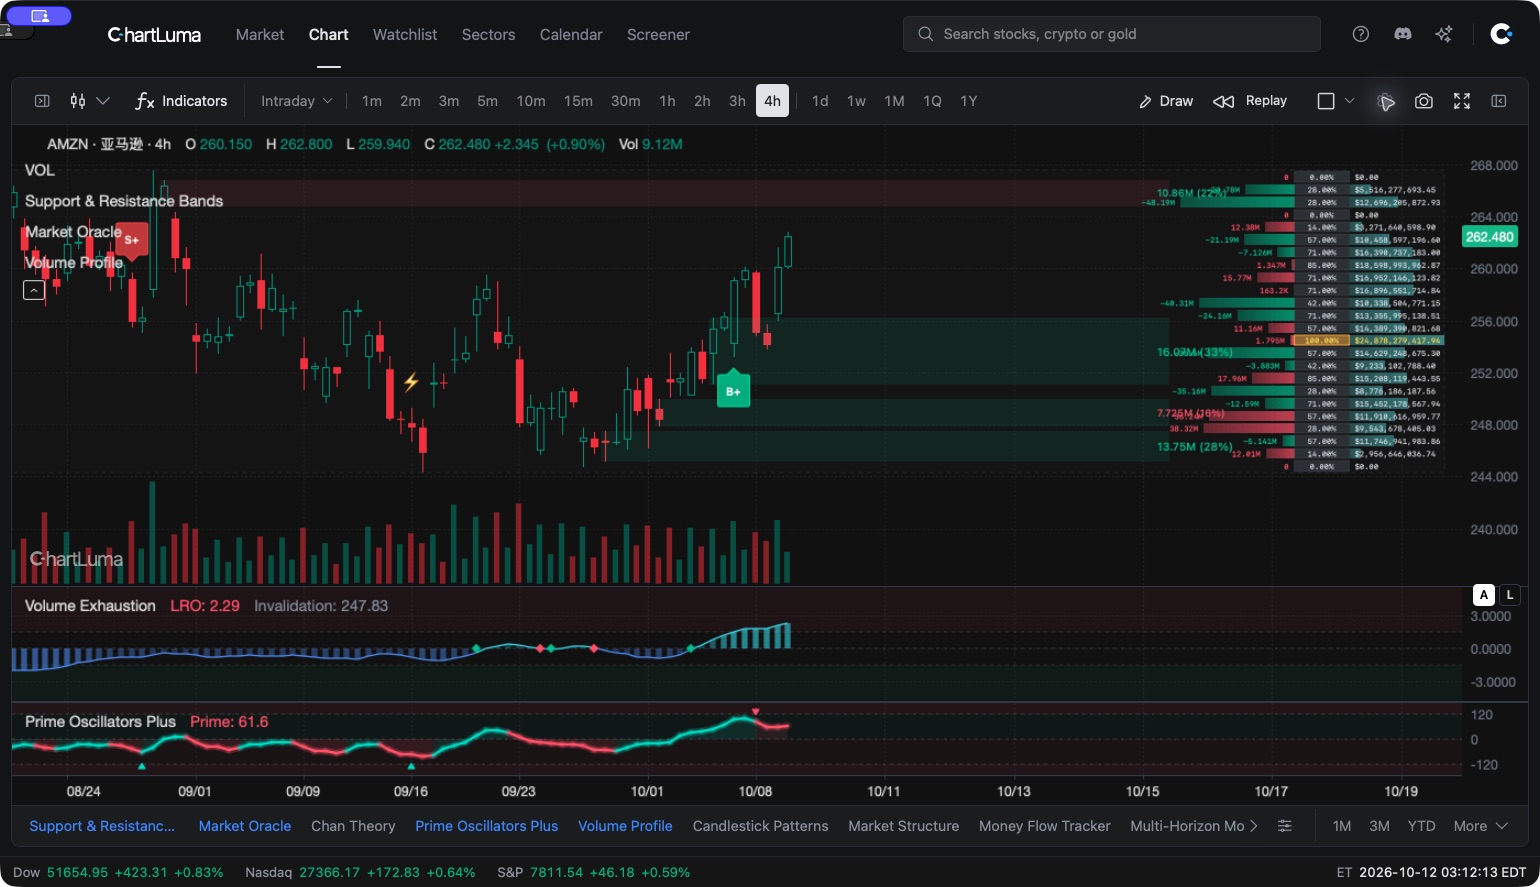Switch to the 1Q timeframe

(x=932, y=101)
